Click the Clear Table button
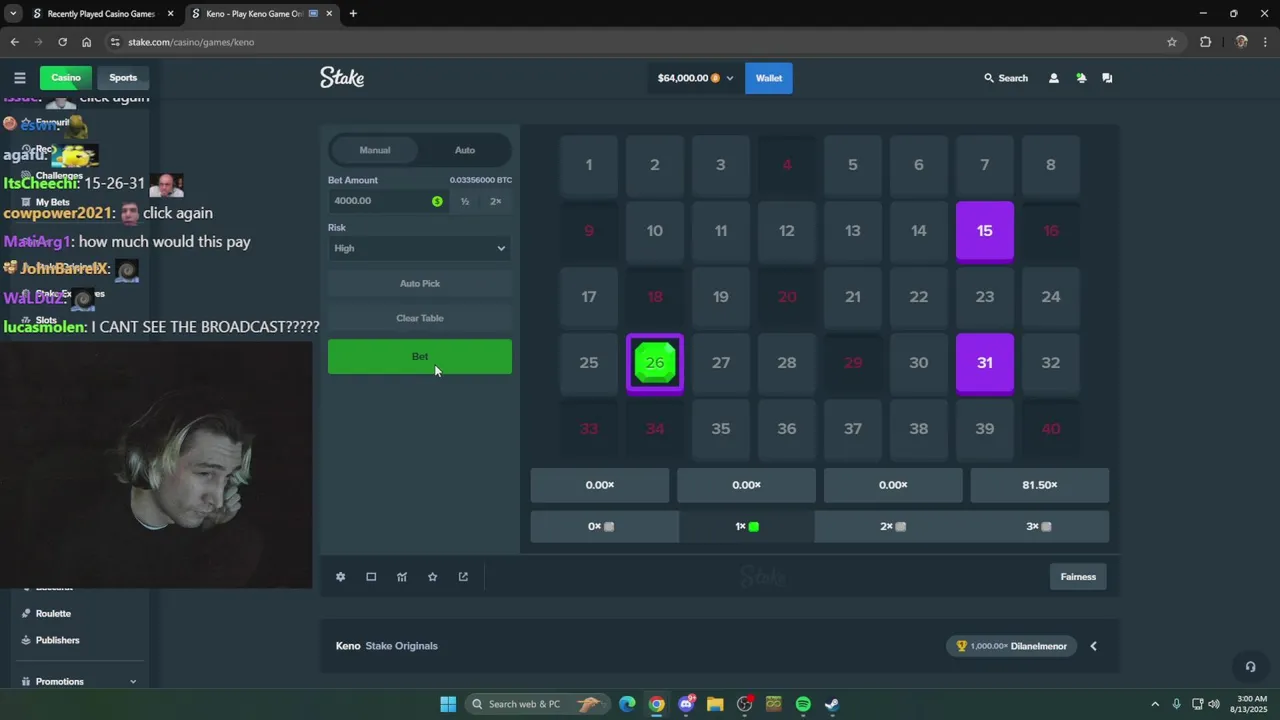The height and width of the screenshot is (720, 1280). [x=420, y=318]
